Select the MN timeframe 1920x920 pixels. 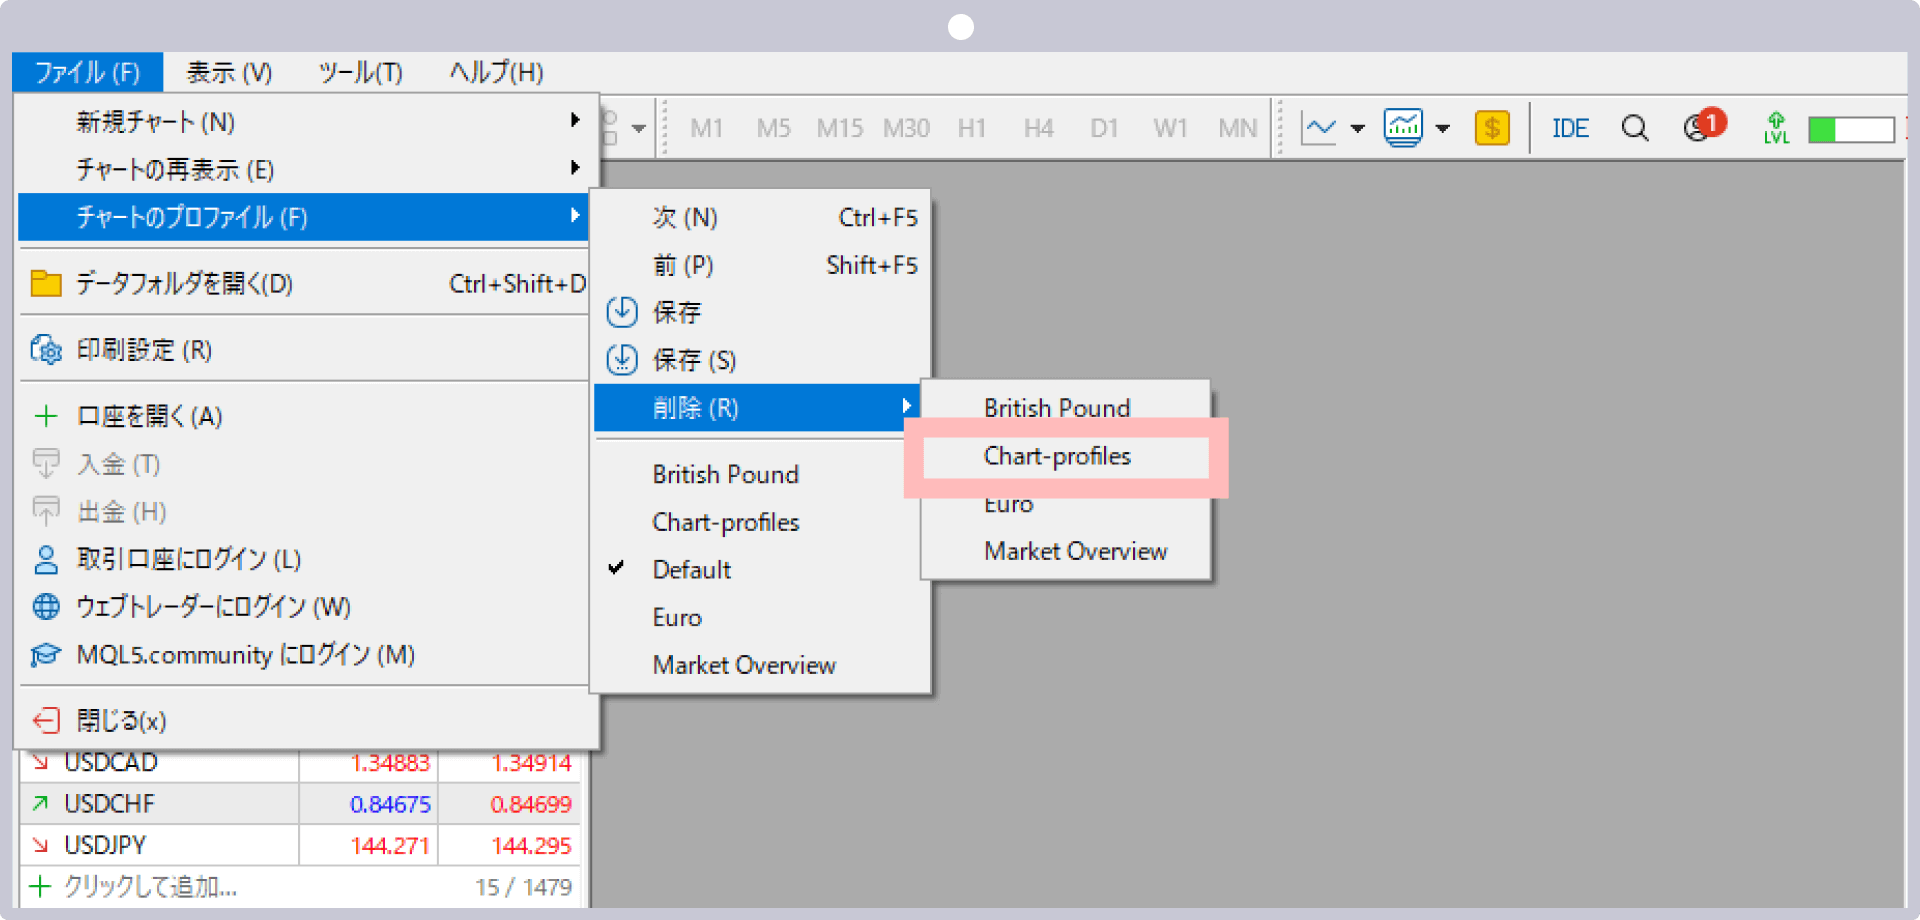1237,128
